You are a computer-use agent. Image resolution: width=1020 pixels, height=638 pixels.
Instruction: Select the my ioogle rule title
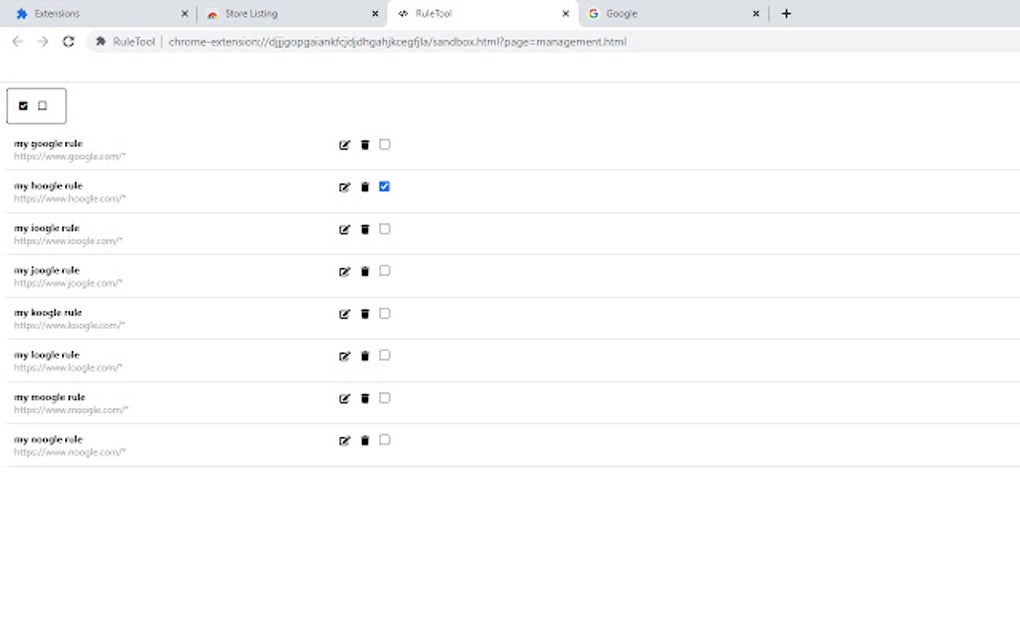tap(47, 228)
